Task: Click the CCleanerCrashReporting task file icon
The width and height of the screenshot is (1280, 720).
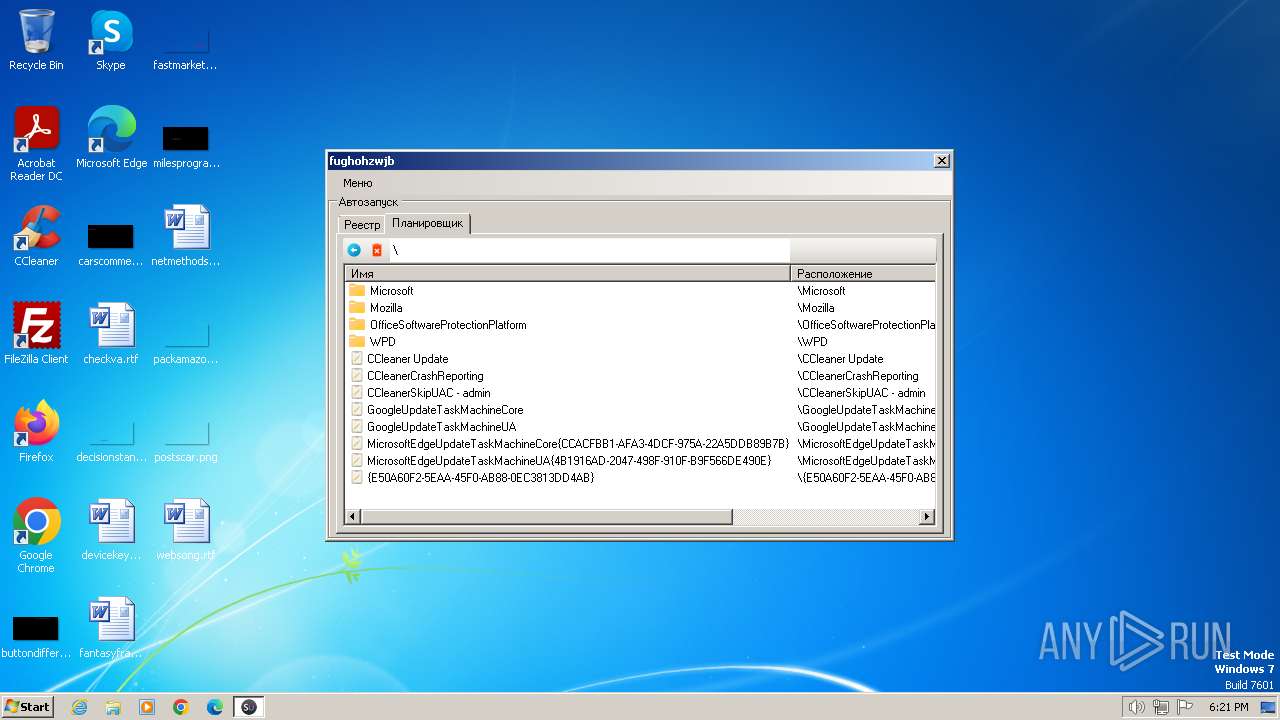Action: [357, 376]
